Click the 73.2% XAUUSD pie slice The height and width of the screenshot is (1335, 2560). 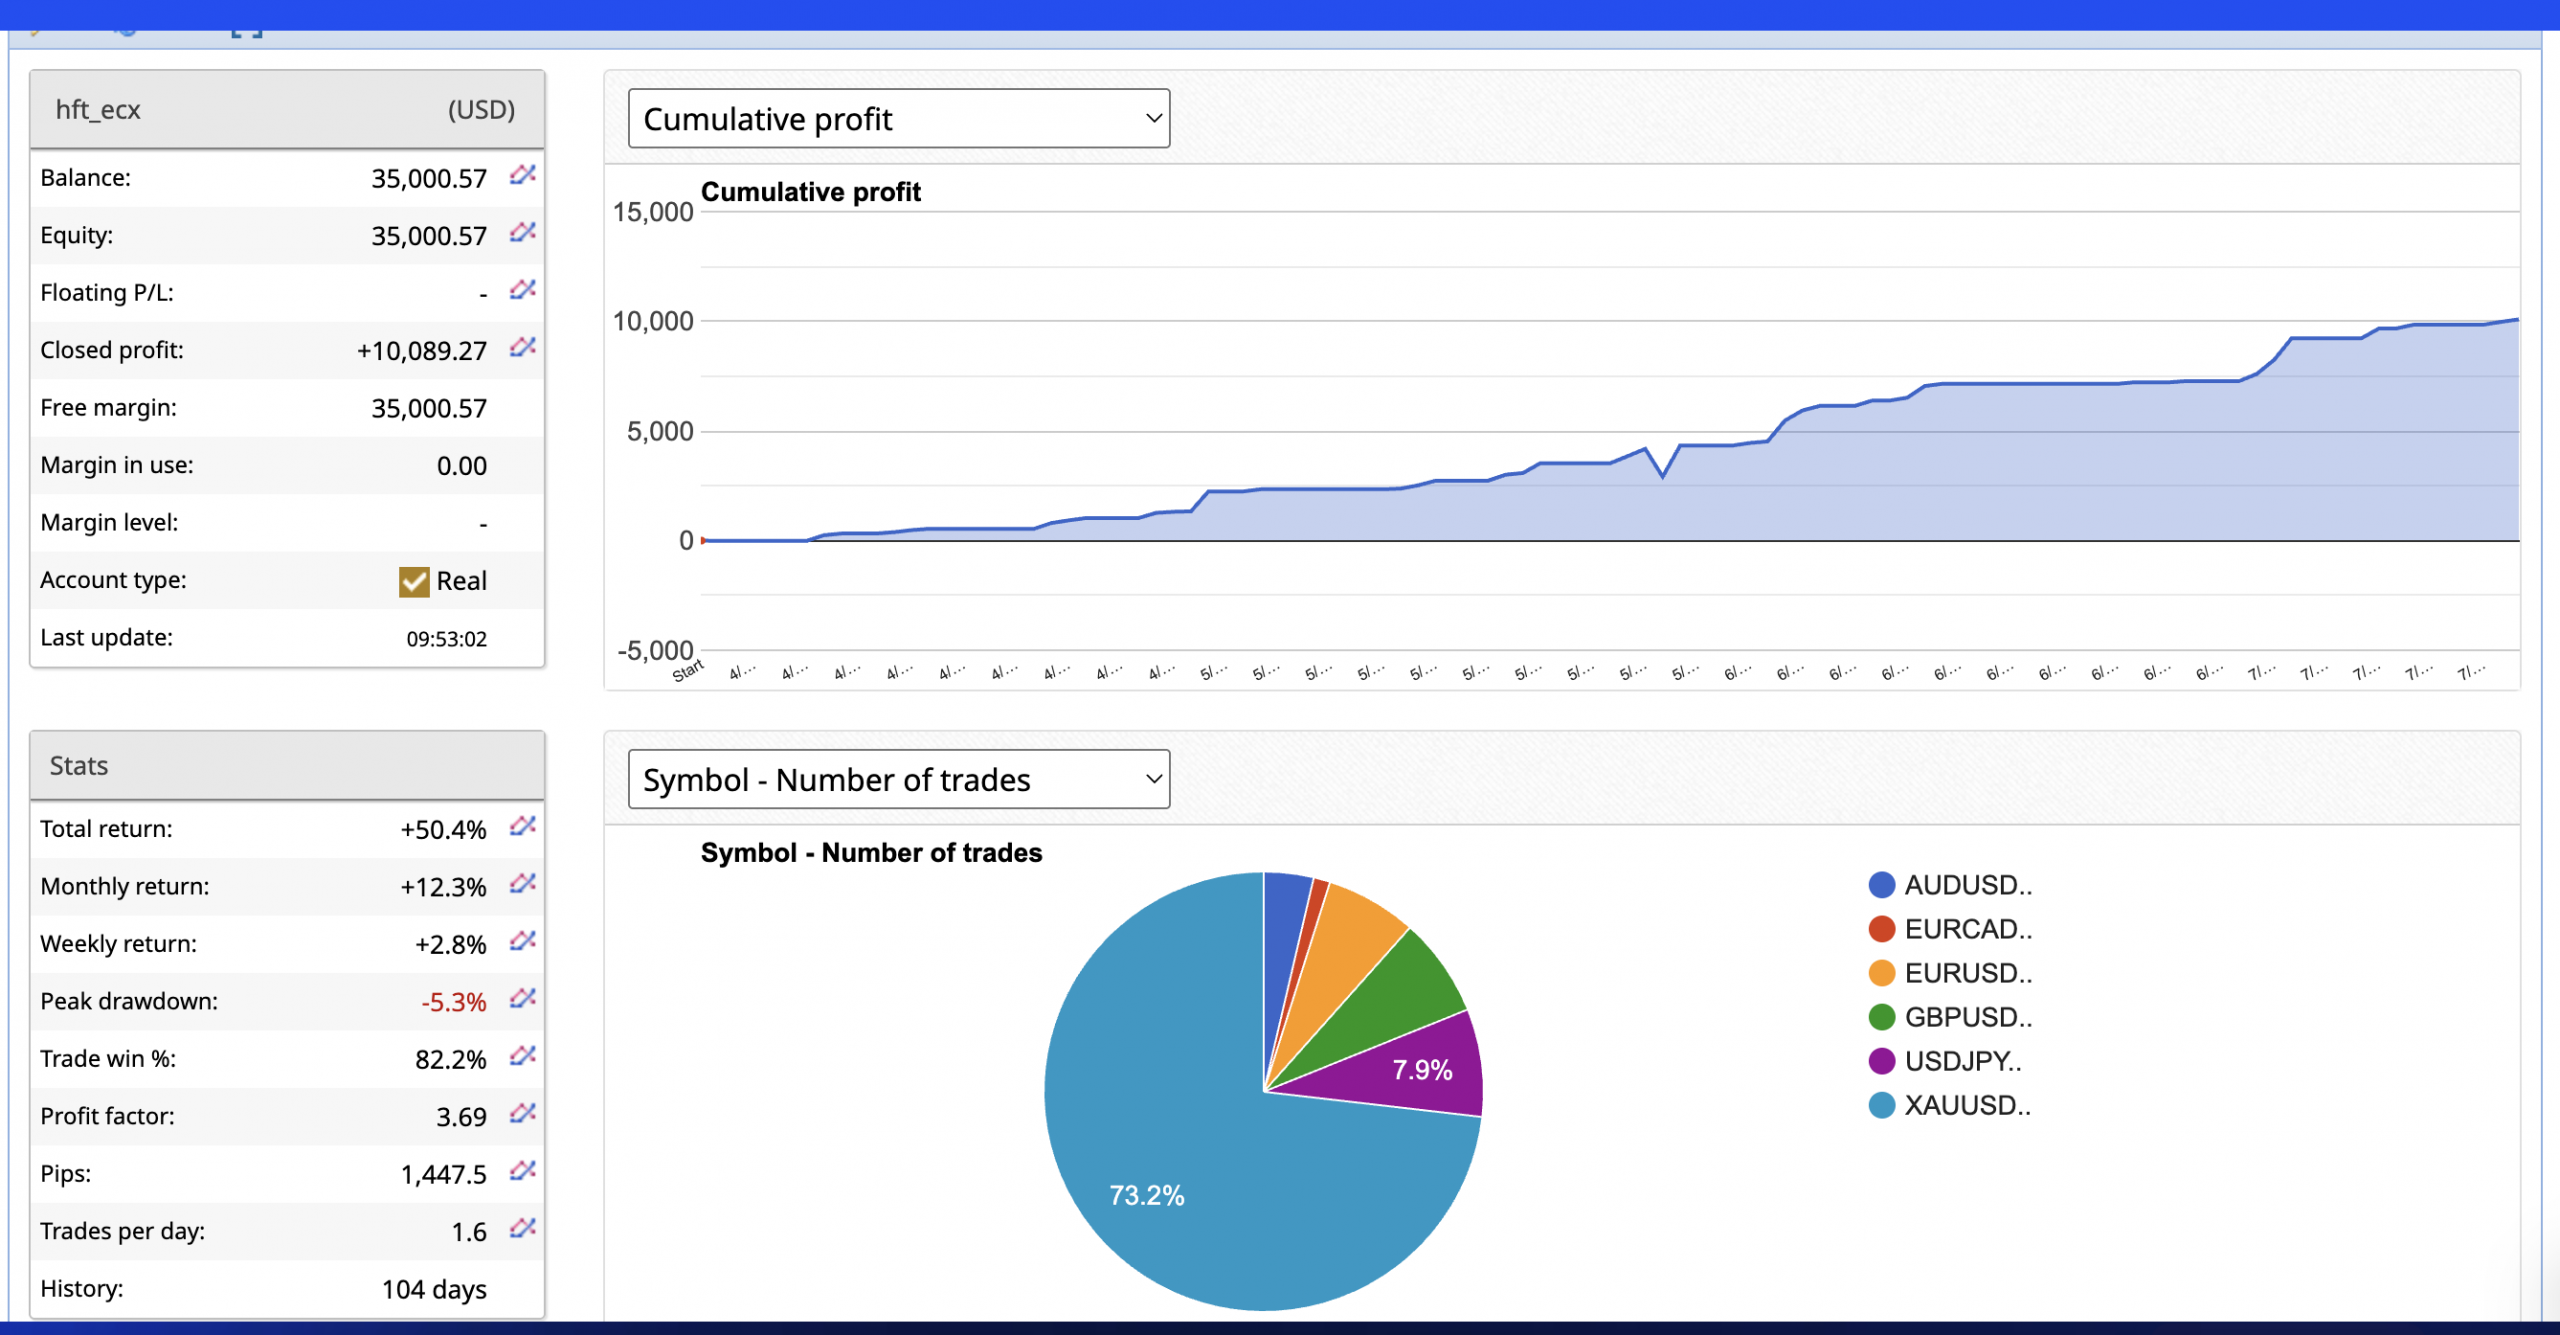coord(1148,1194)
